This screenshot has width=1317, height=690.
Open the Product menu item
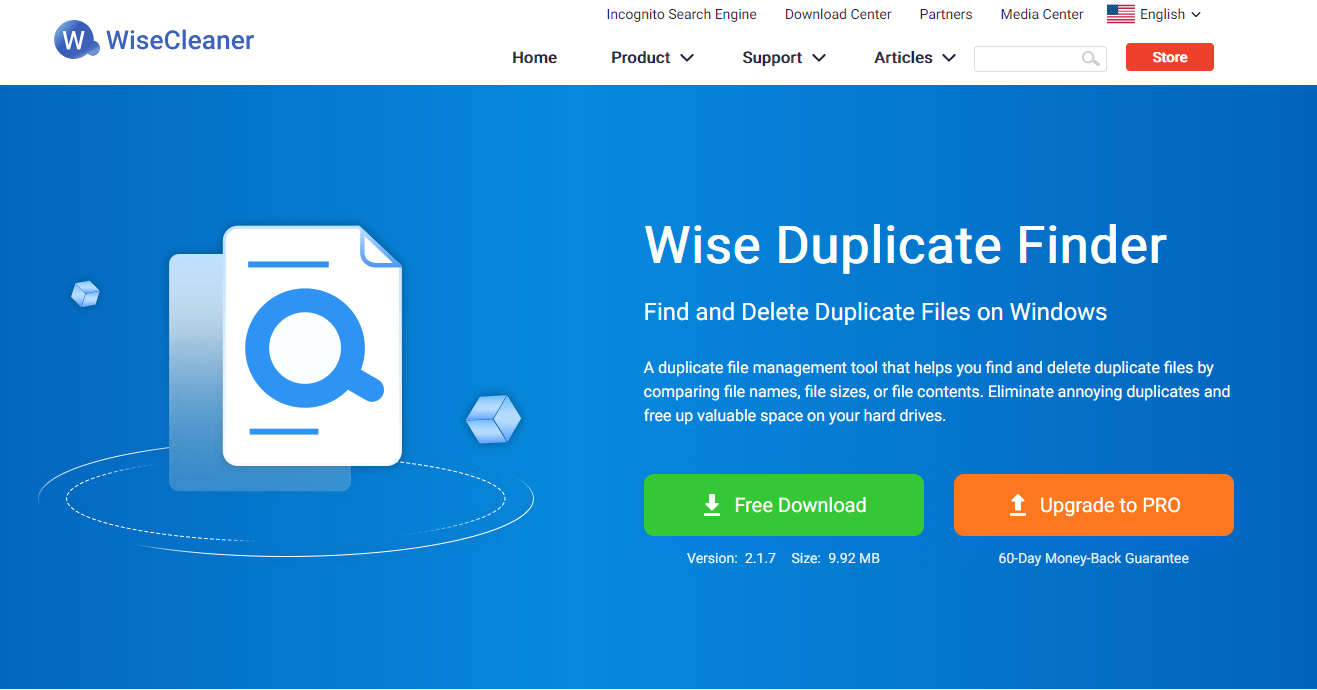click(x=641, y=58)
